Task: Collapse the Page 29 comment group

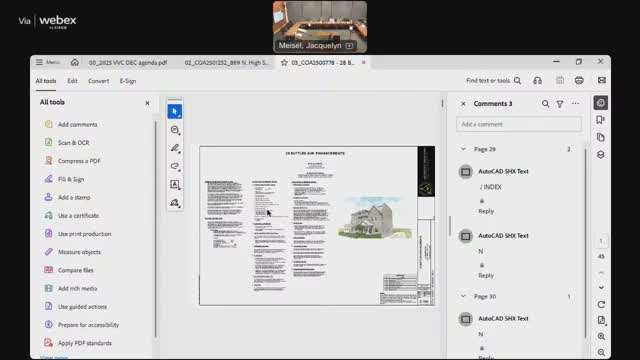Action: point(463,149)
